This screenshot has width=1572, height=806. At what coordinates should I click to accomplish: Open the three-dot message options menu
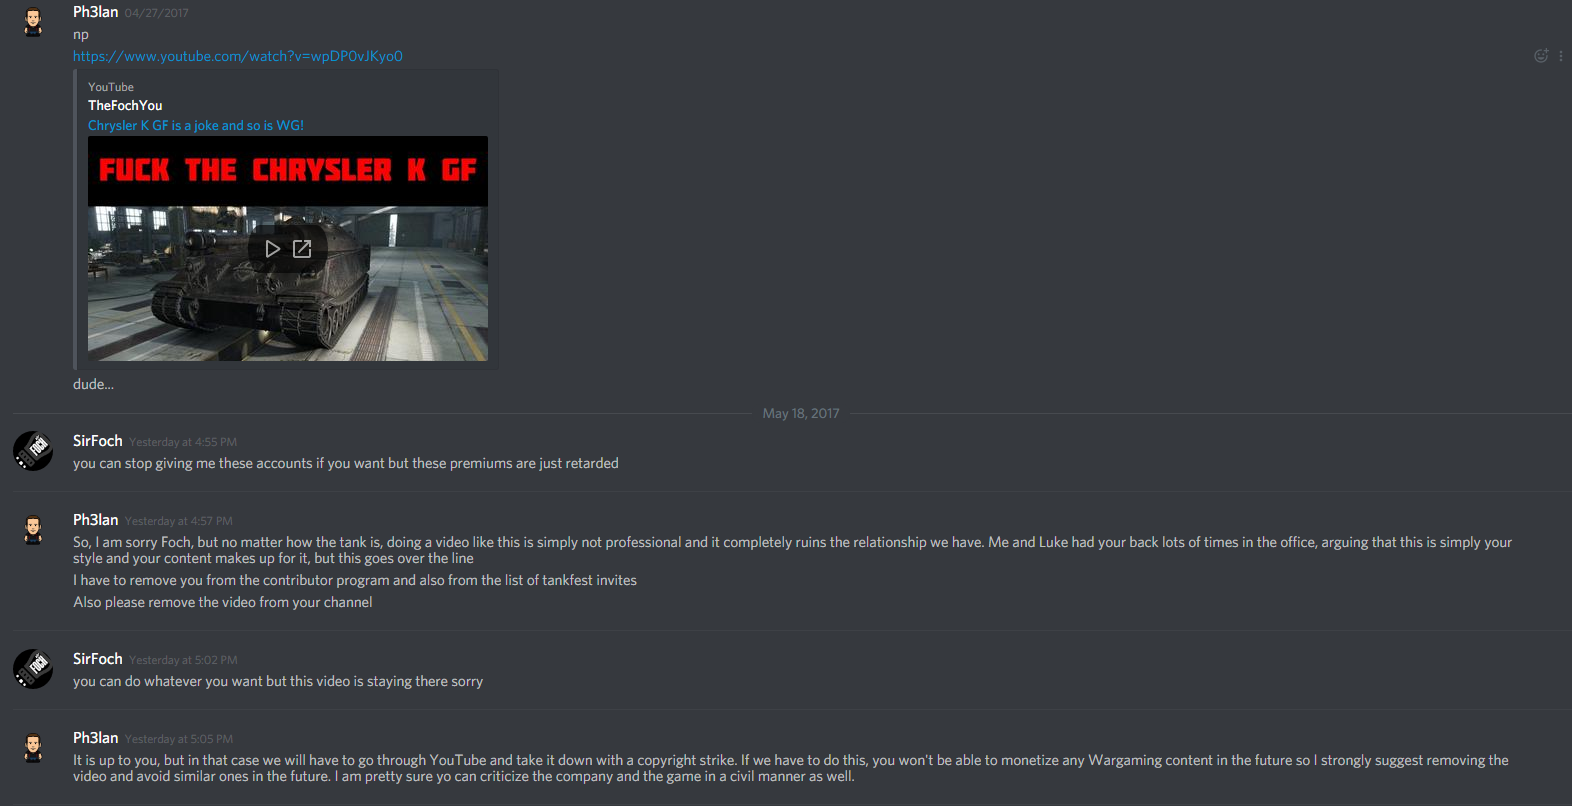[x=1561, y=56]
